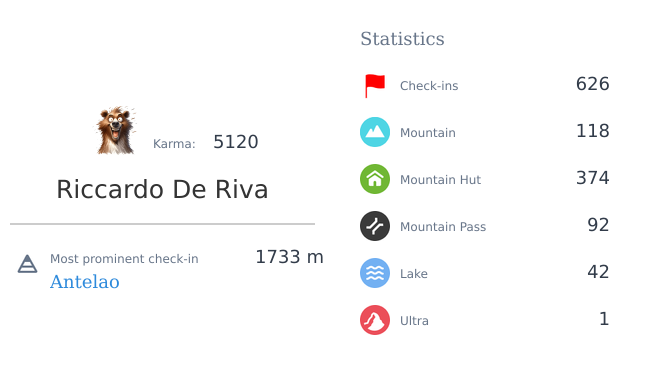This screenshot has width=650, height=385.
Task: Click the Riccardo De Riva name
Action: [x=162, y=189]
